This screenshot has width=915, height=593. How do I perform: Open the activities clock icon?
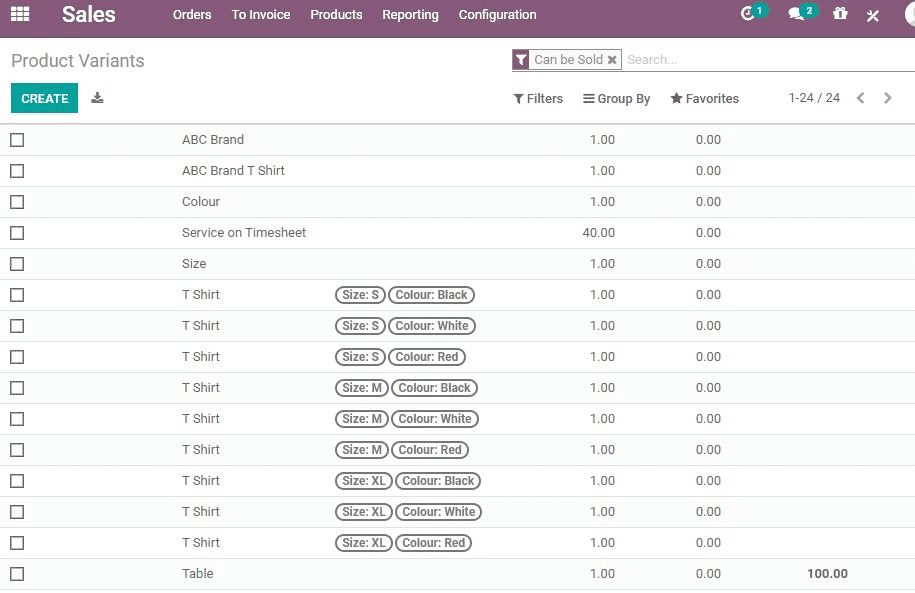(x=748, y=14)
